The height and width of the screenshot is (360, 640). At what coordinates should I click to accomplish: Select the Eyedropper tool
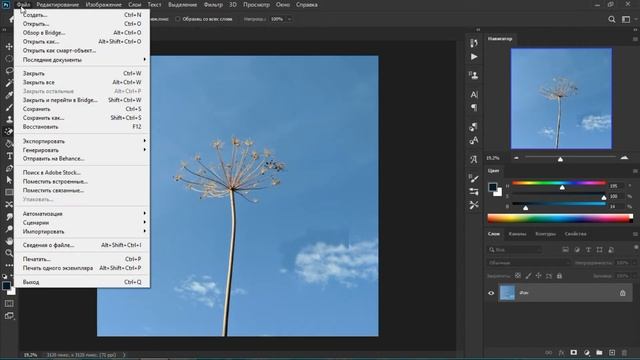[x=9, y=96]
